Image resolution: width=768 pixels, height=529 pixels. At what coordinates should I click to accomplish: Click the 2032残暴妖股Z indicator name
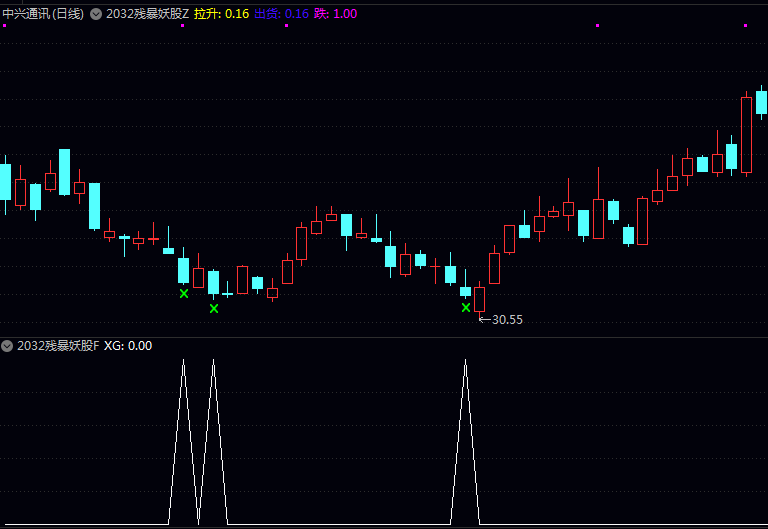pyautogui.click(x=147, y=14)
